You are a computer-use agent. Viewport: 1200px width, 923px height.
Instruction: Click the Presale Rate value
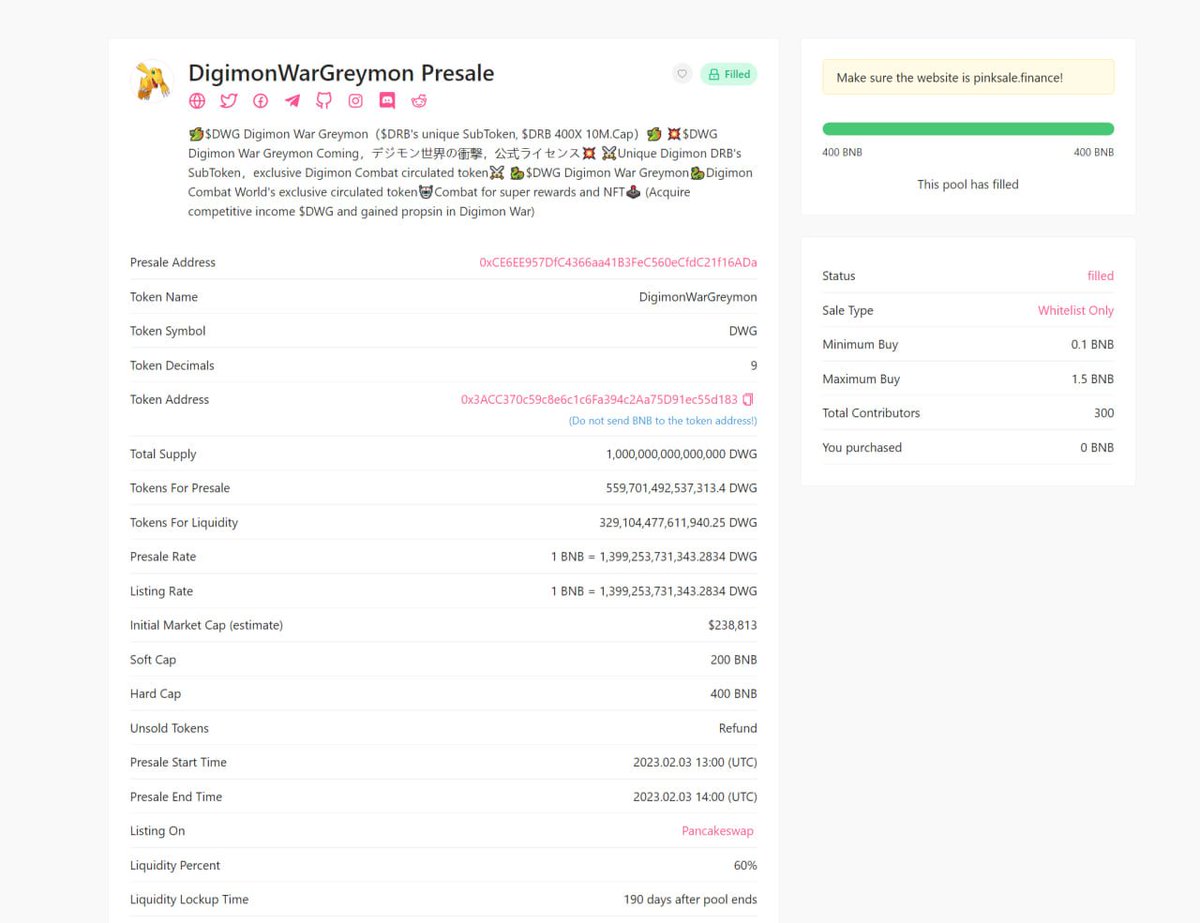tap(654, 557)
